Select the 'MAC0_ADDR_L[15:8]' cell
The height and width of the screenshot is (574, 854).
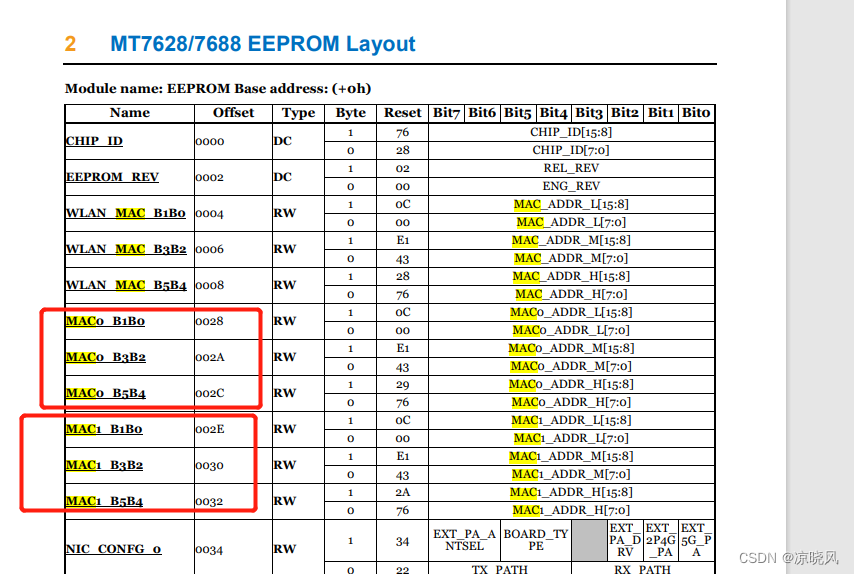[571, 312]
